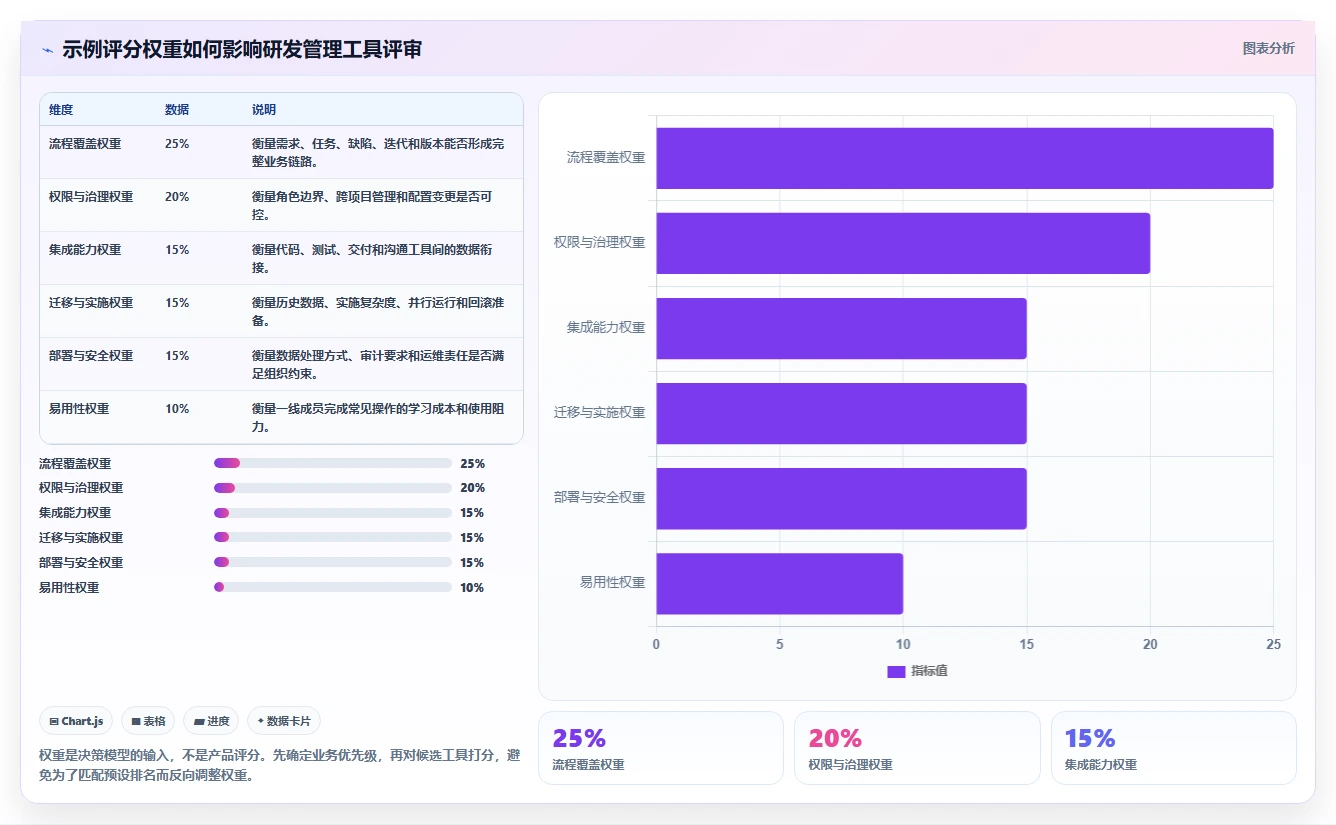1336x825 pixels.
Task: Click the 集成能力权重 progress bar
Action: pyautogui.click(x=333, y=513)
